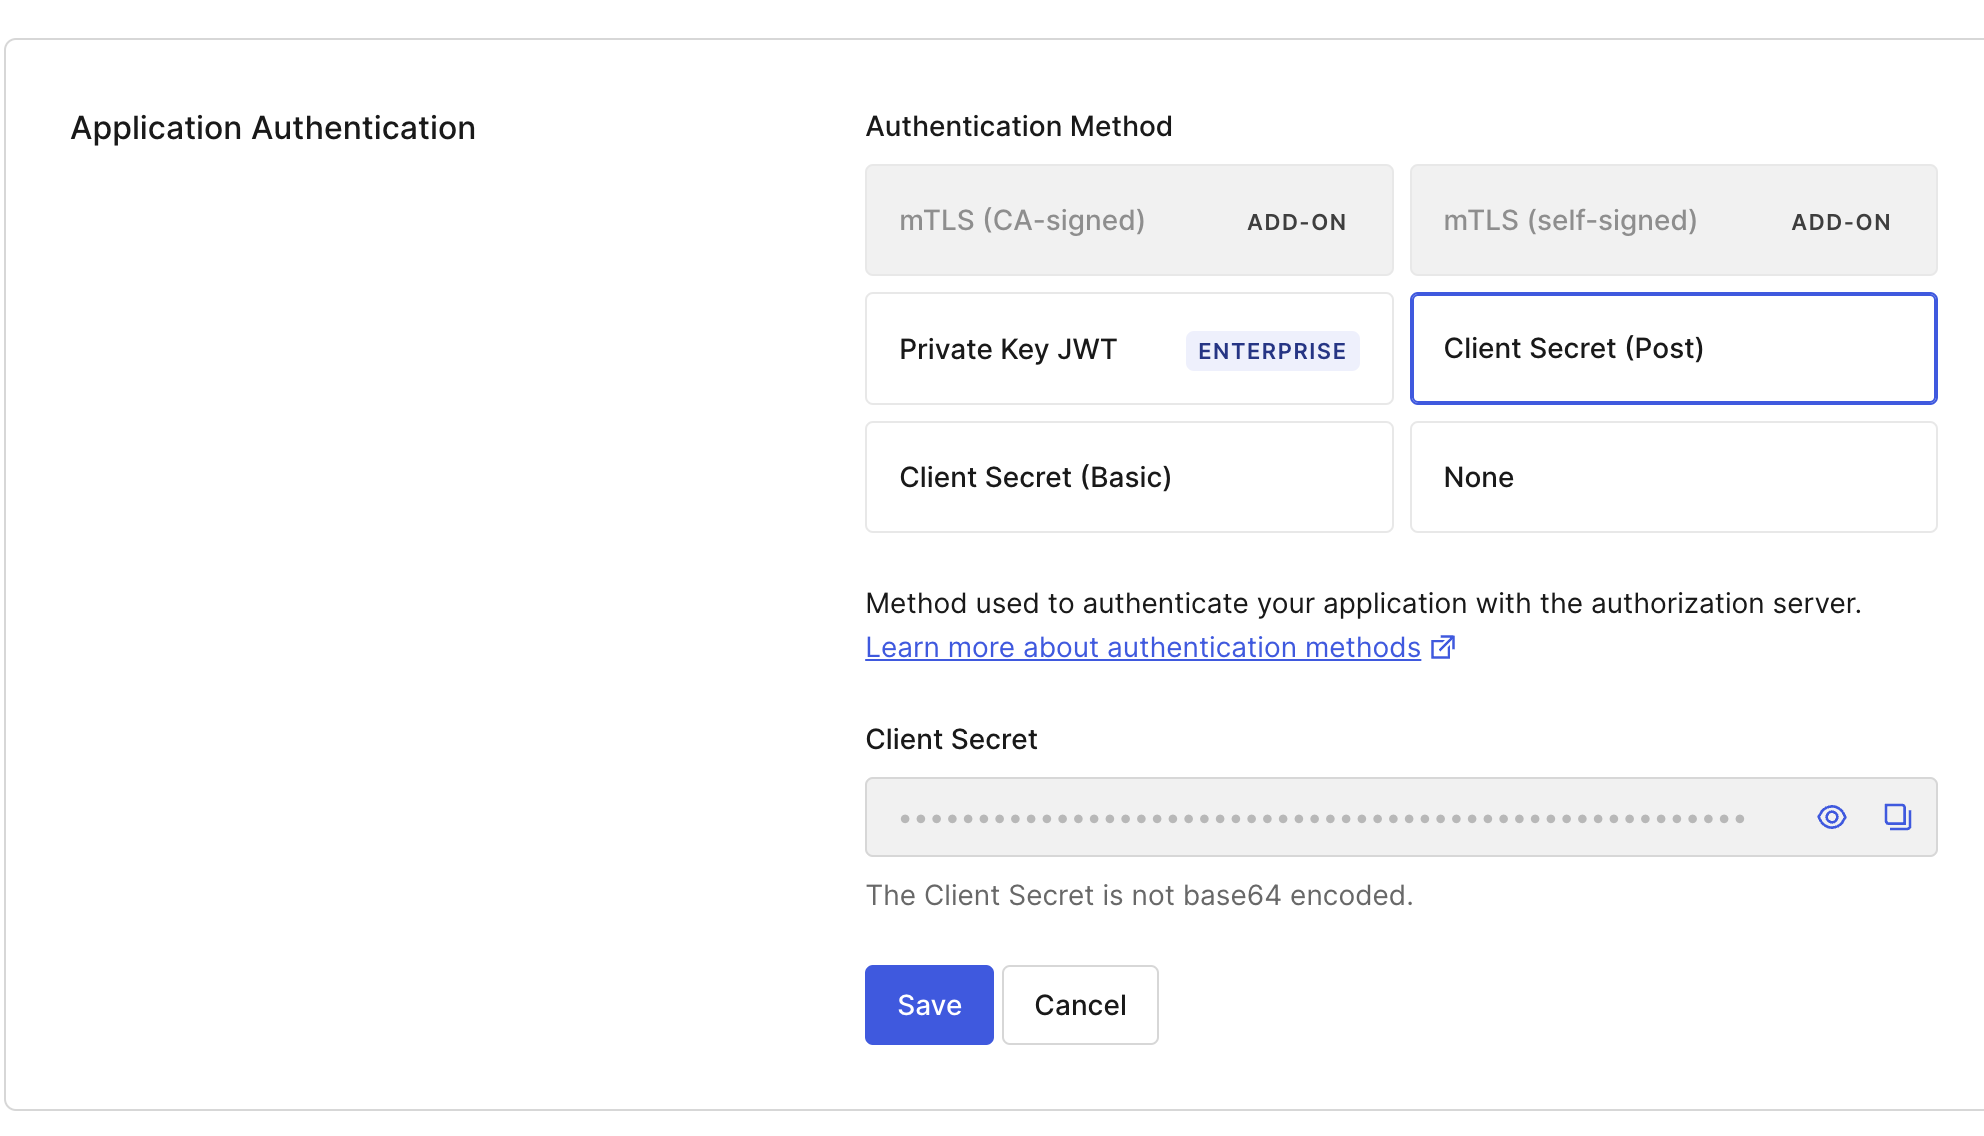Click the Cancel button
Image resolution: width=1984 pixels, height=1136 pixels.
tap(1080, 1005)
